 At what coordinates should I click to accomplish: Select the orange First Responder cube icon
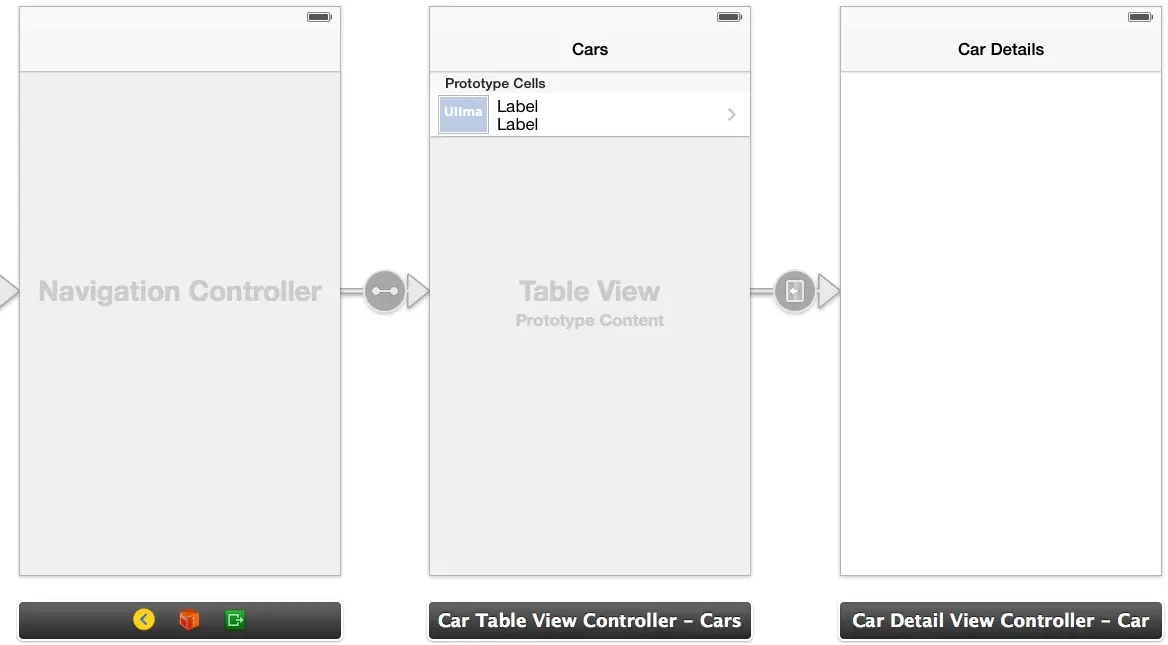point(189,620)
